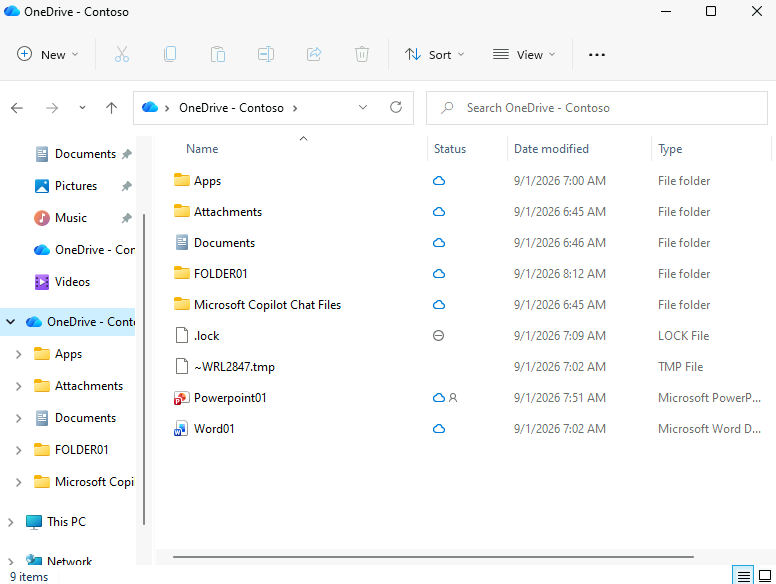The height and width of the screenshot is (584, 776).
Task: Click the horizontal scrollbar below file list
Action: pyautogui.click(x=433, y=557)
